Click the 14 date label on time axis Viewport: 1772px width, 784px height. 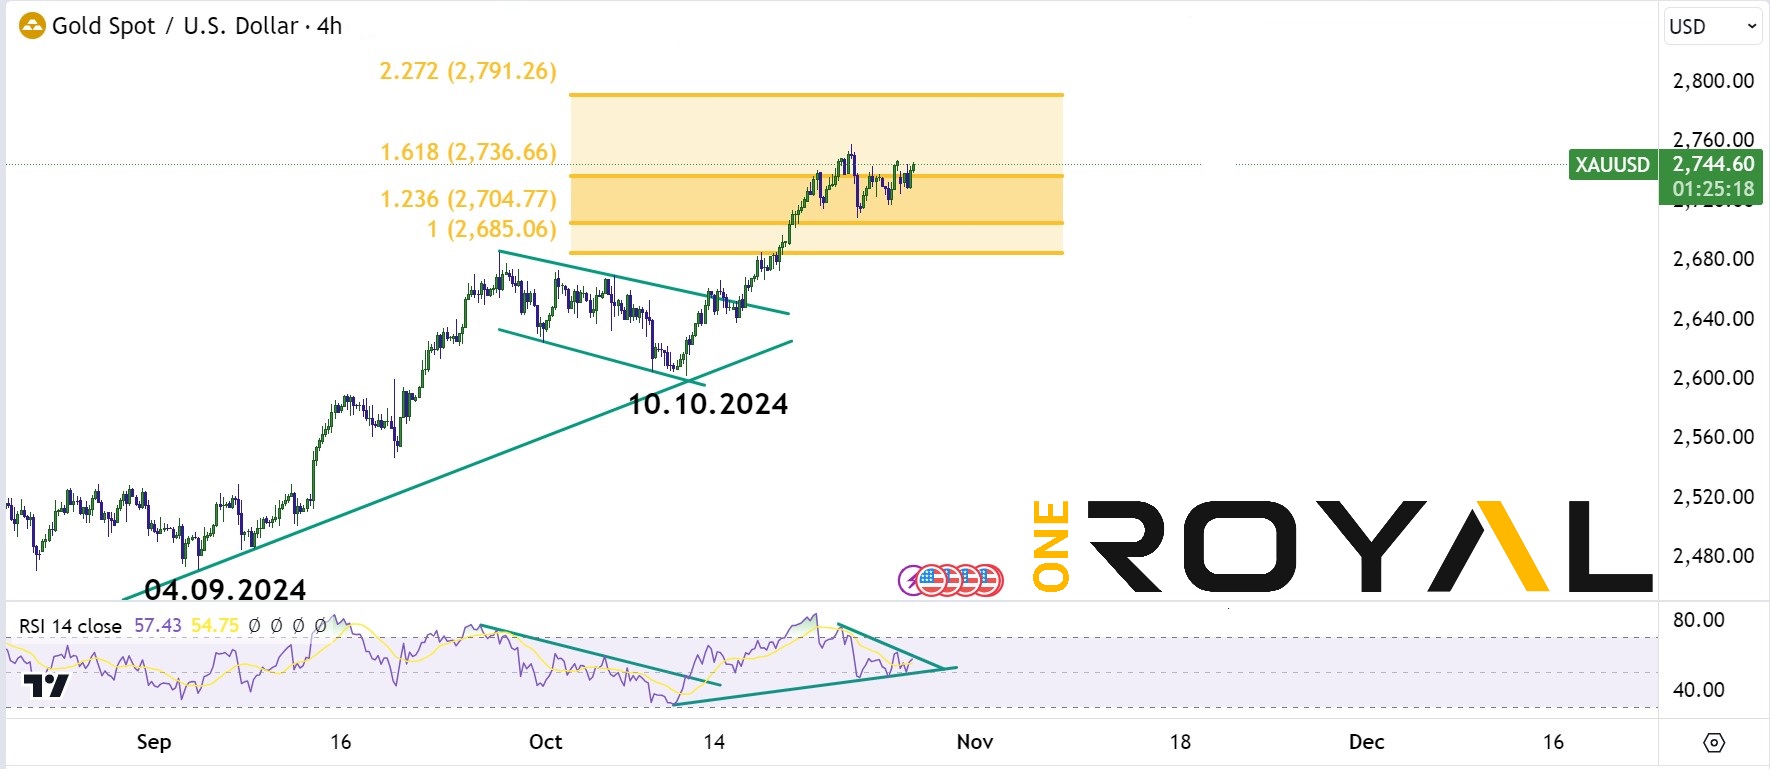(x=714, y=742)
